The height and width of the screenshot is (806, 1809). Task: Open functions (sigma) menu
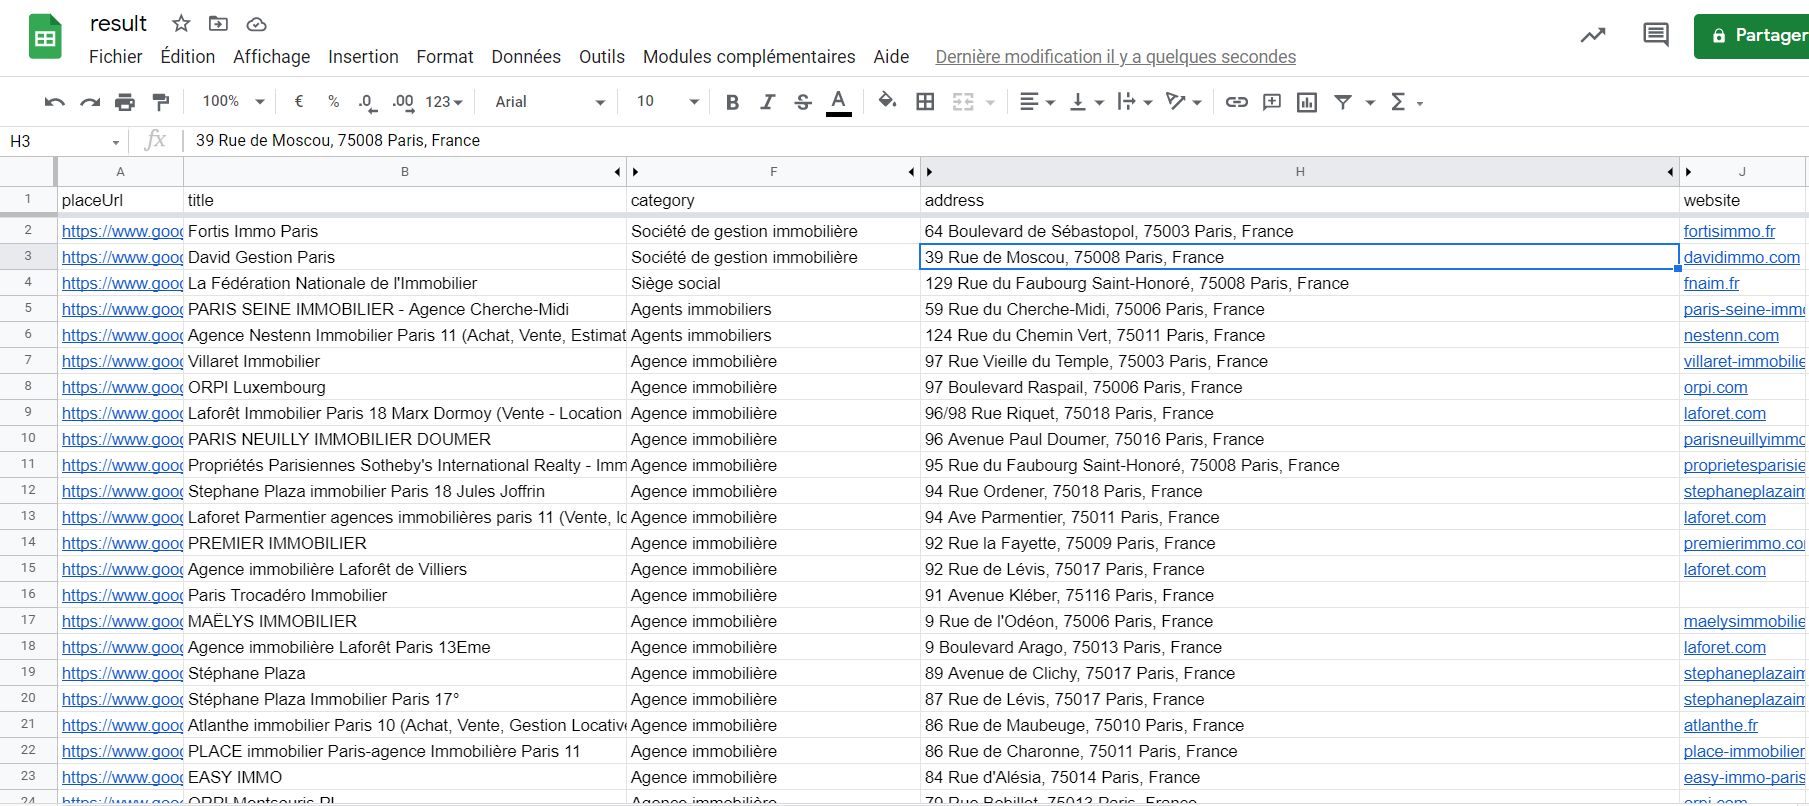[1406, 102]
